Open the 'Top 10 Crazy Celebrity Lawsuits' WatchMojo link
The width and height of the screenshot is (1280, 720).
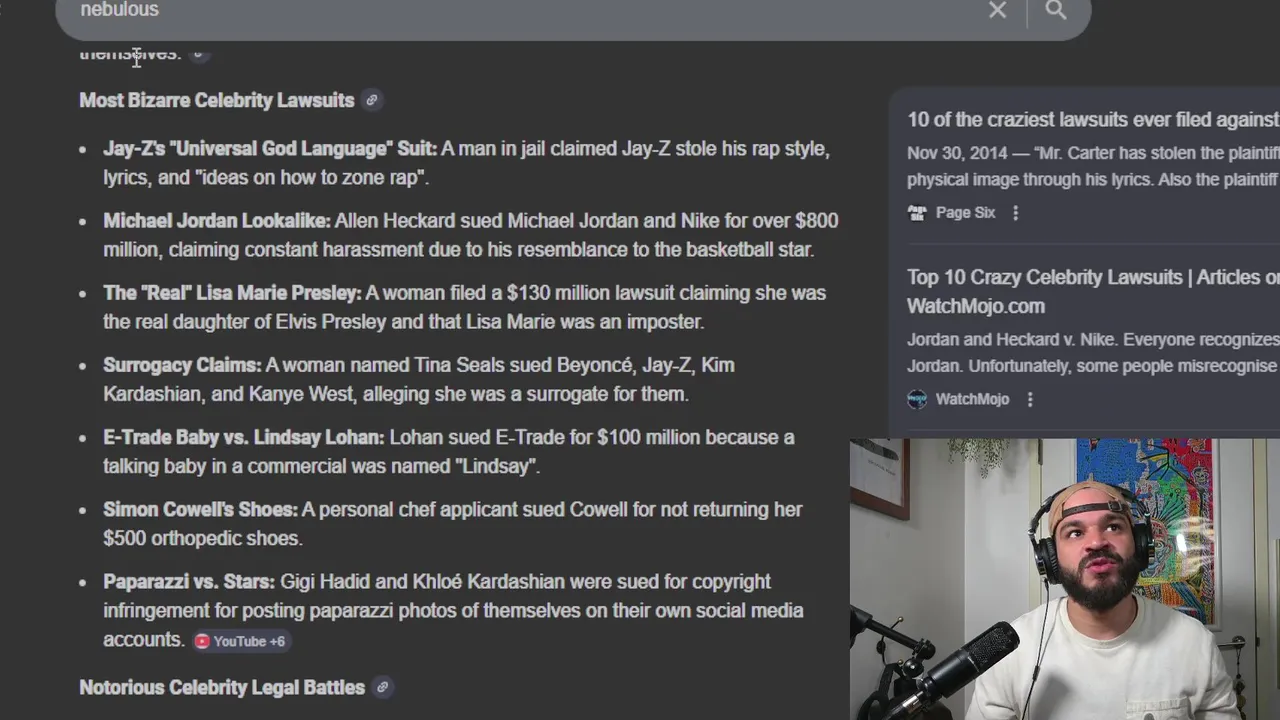(1093, 291)
